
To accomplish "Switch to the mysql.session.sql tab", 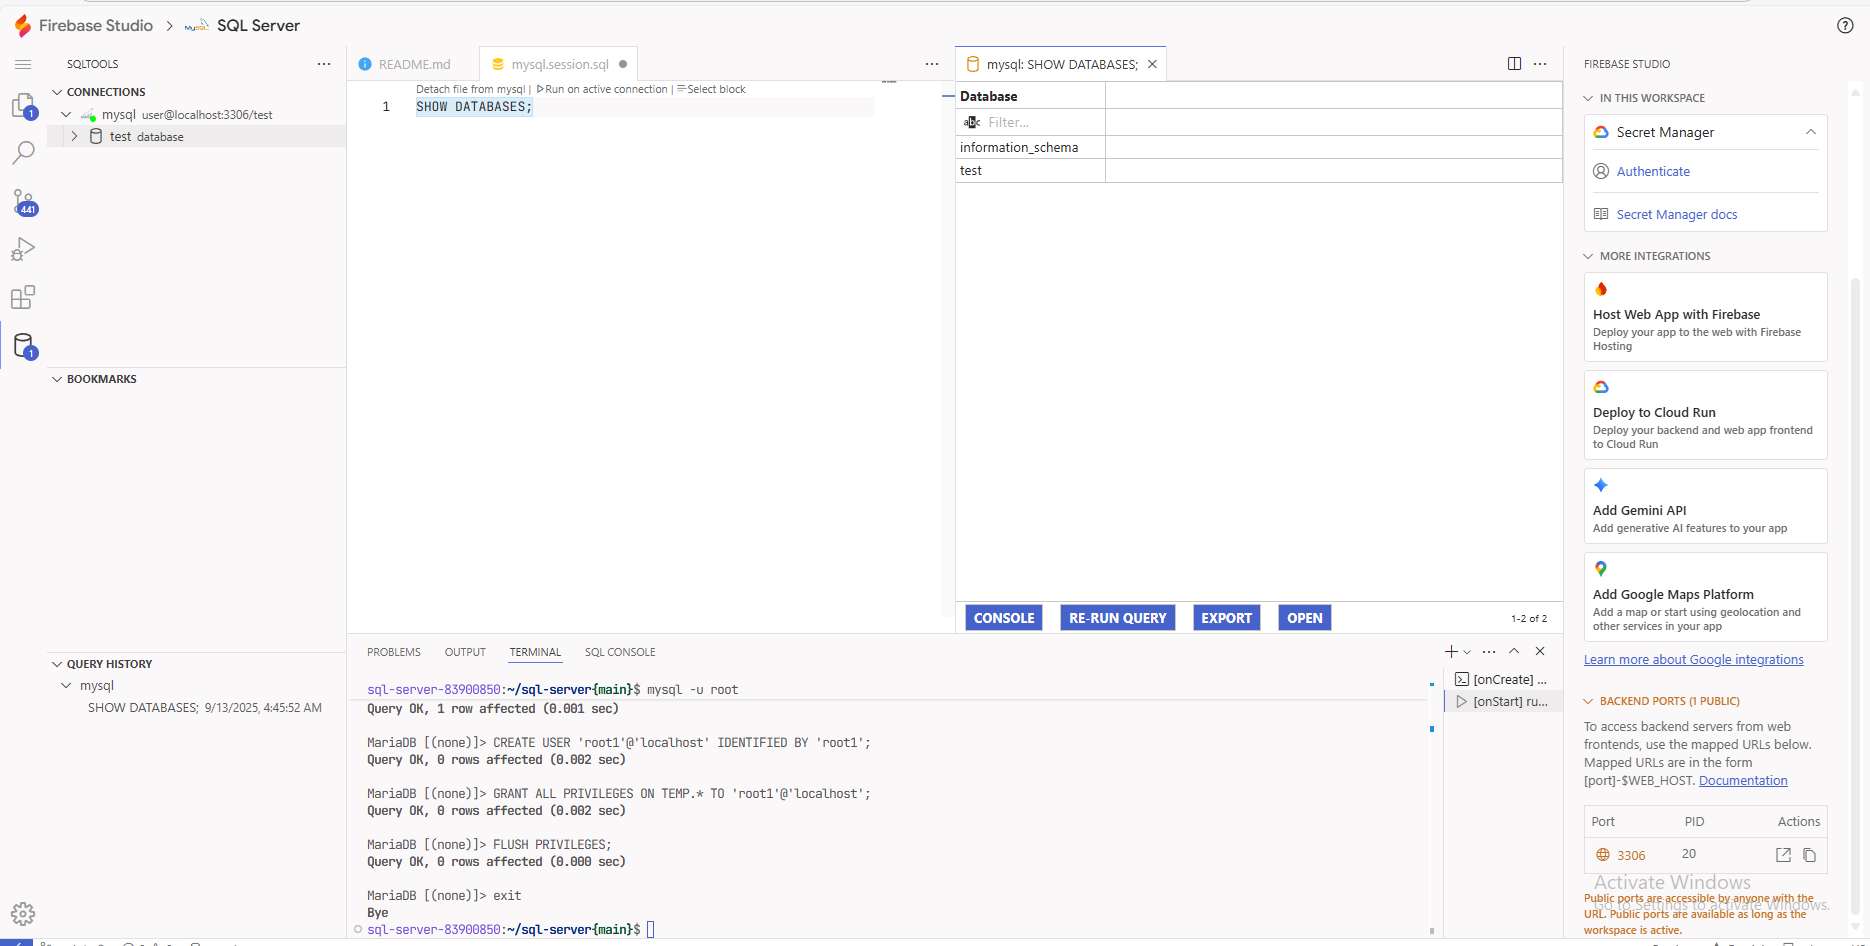I will coord(559,64).
